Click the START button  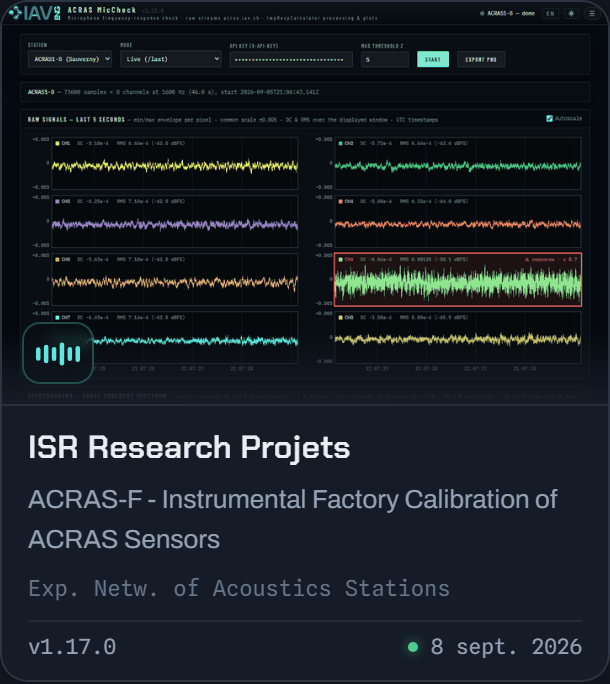tap(433, 59)
